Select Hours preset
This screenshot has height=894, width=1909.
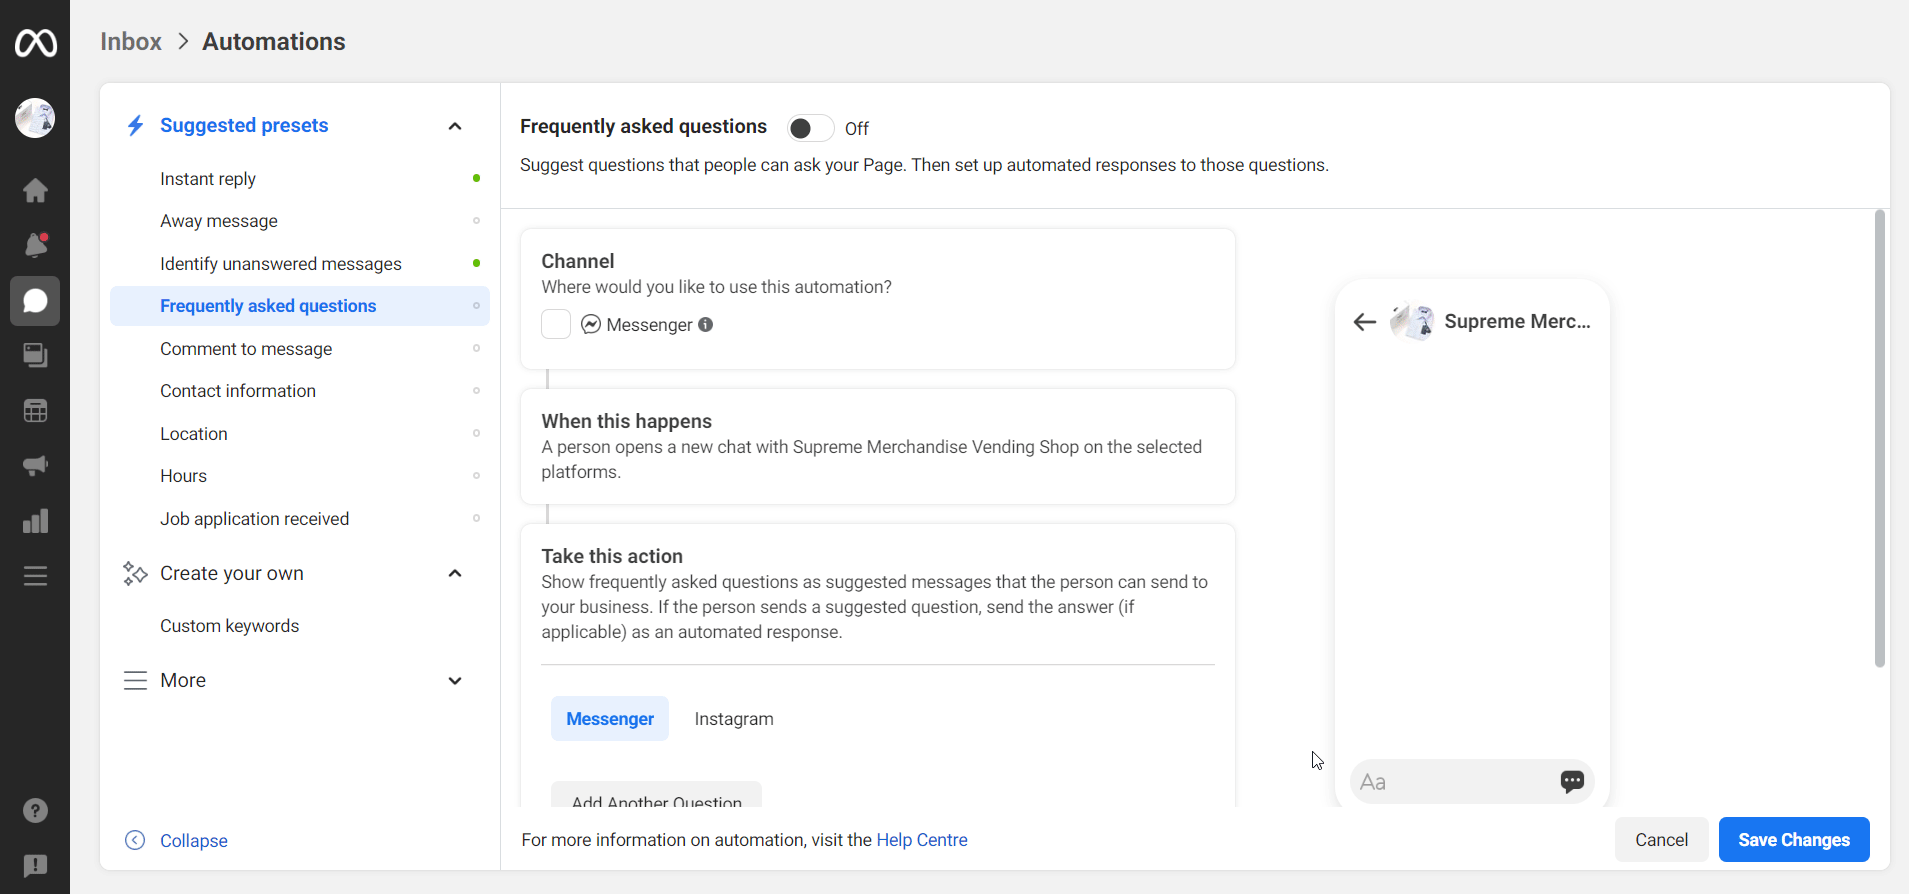[300, 476]
